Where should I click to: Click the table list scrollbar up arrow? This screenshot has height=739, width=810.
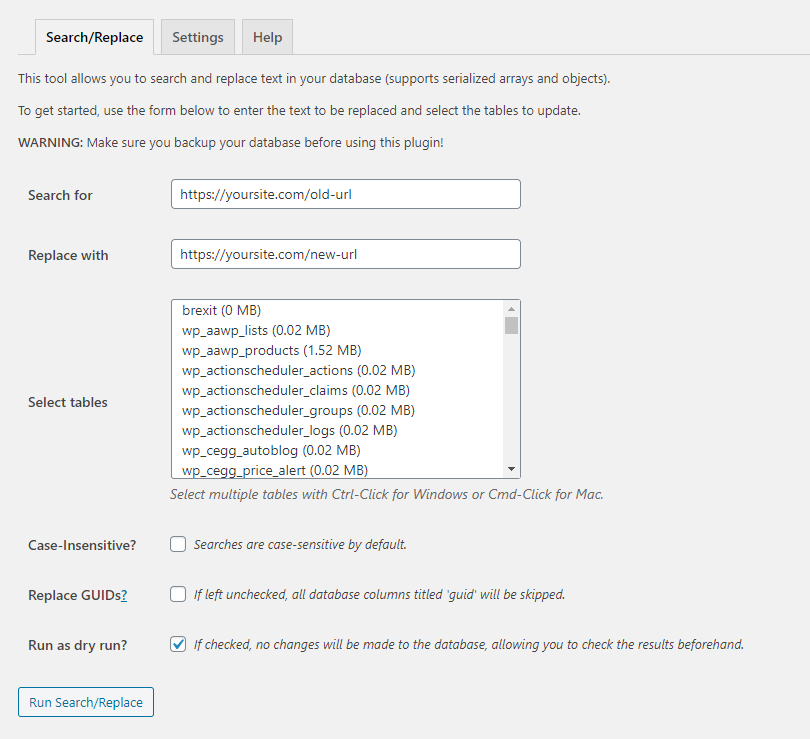click(511, 308)
